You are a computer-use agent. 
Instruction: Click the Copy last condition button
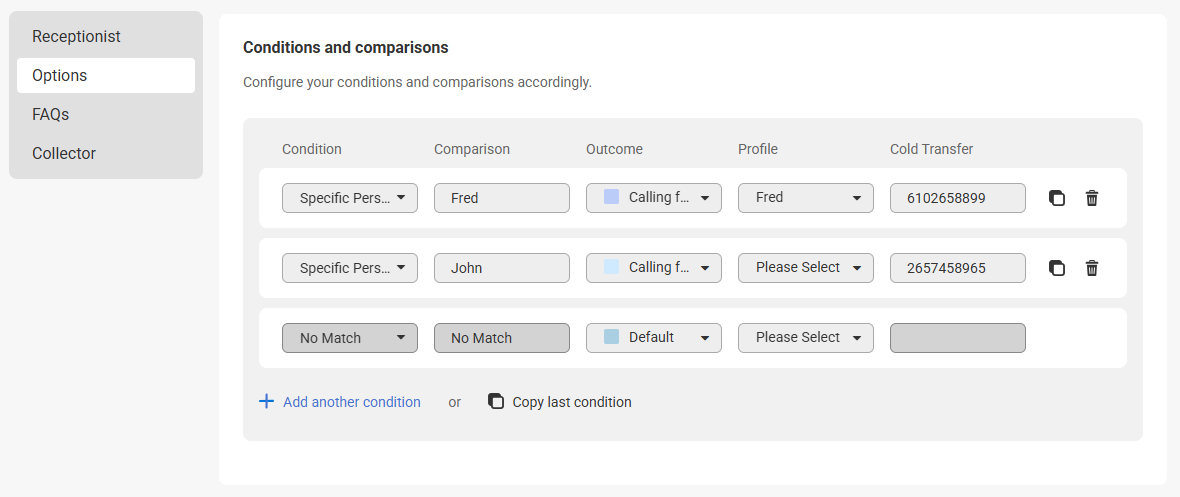point(560,402)
